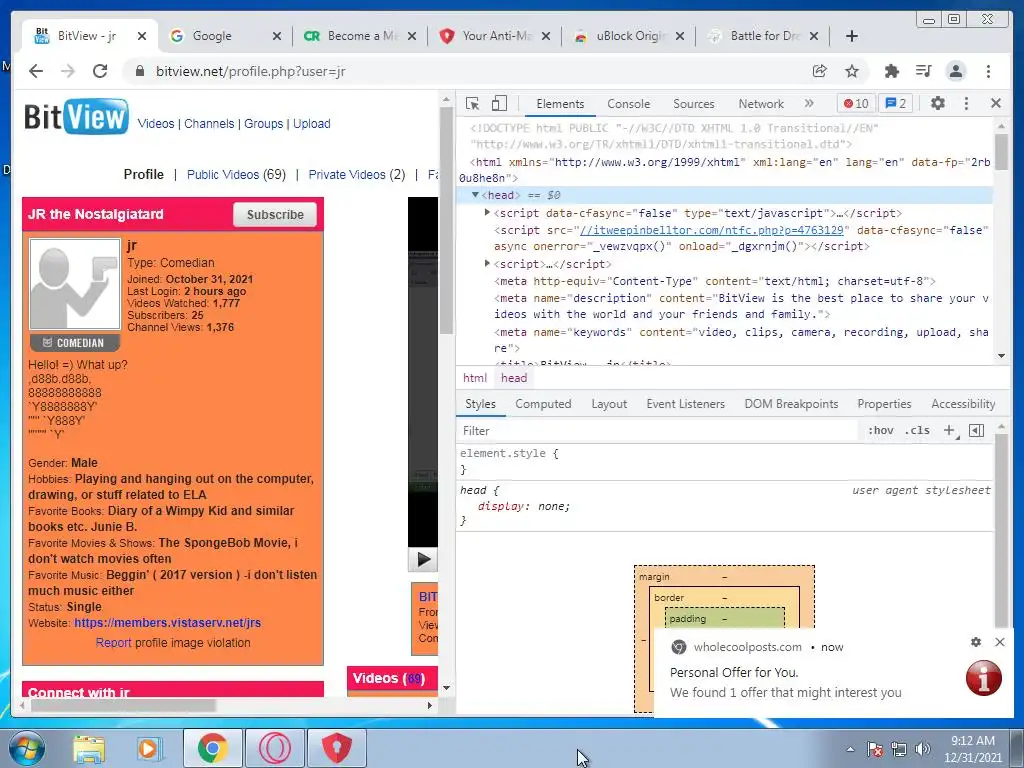Select the Elements tab

560,104
